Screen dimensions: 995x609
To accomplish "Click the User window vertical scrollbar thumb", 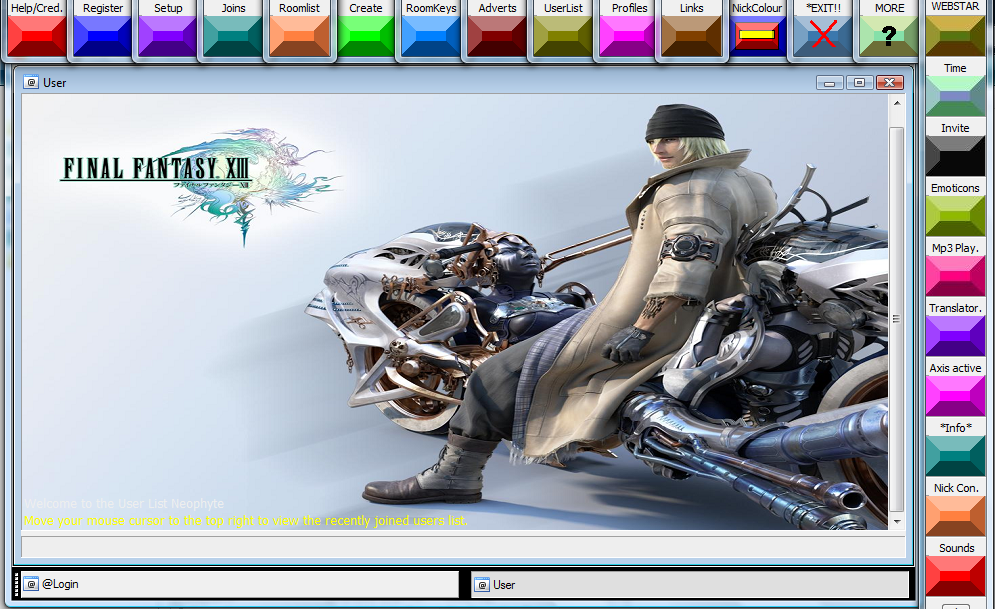I will (x=897, y=319).
